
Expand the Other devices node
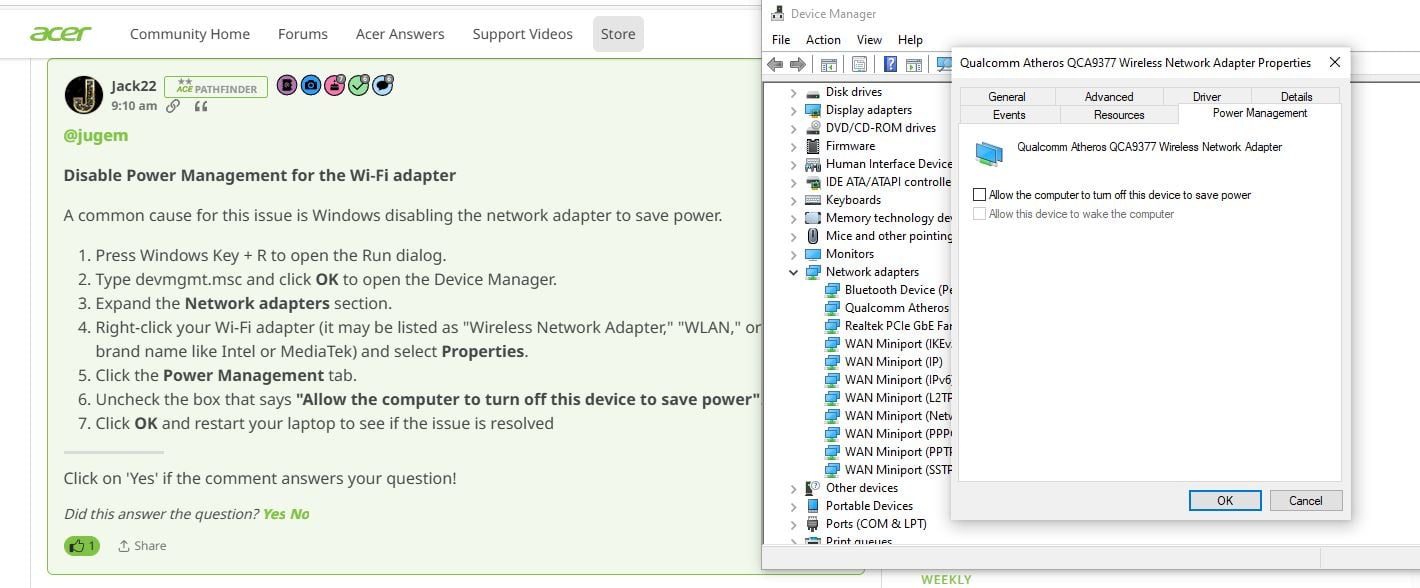(x=793, y=488)
